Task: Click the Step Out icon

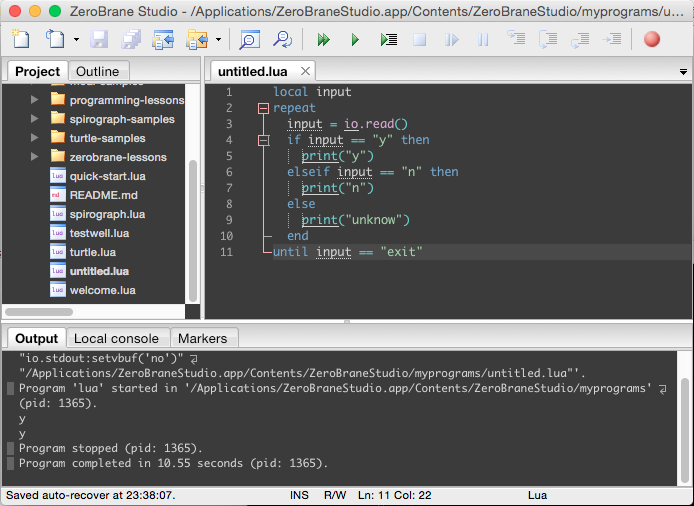Action: tap(580, 39)
